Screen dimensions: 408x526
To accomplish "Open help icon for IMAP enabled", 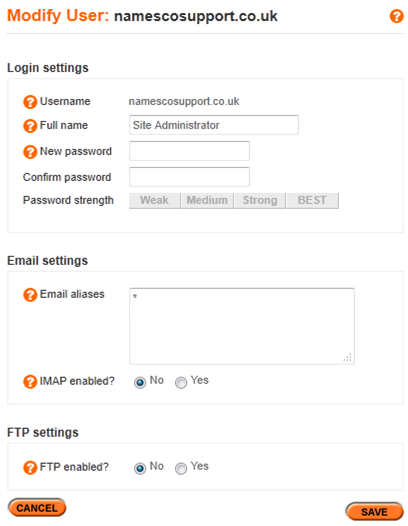I will 30,381.
